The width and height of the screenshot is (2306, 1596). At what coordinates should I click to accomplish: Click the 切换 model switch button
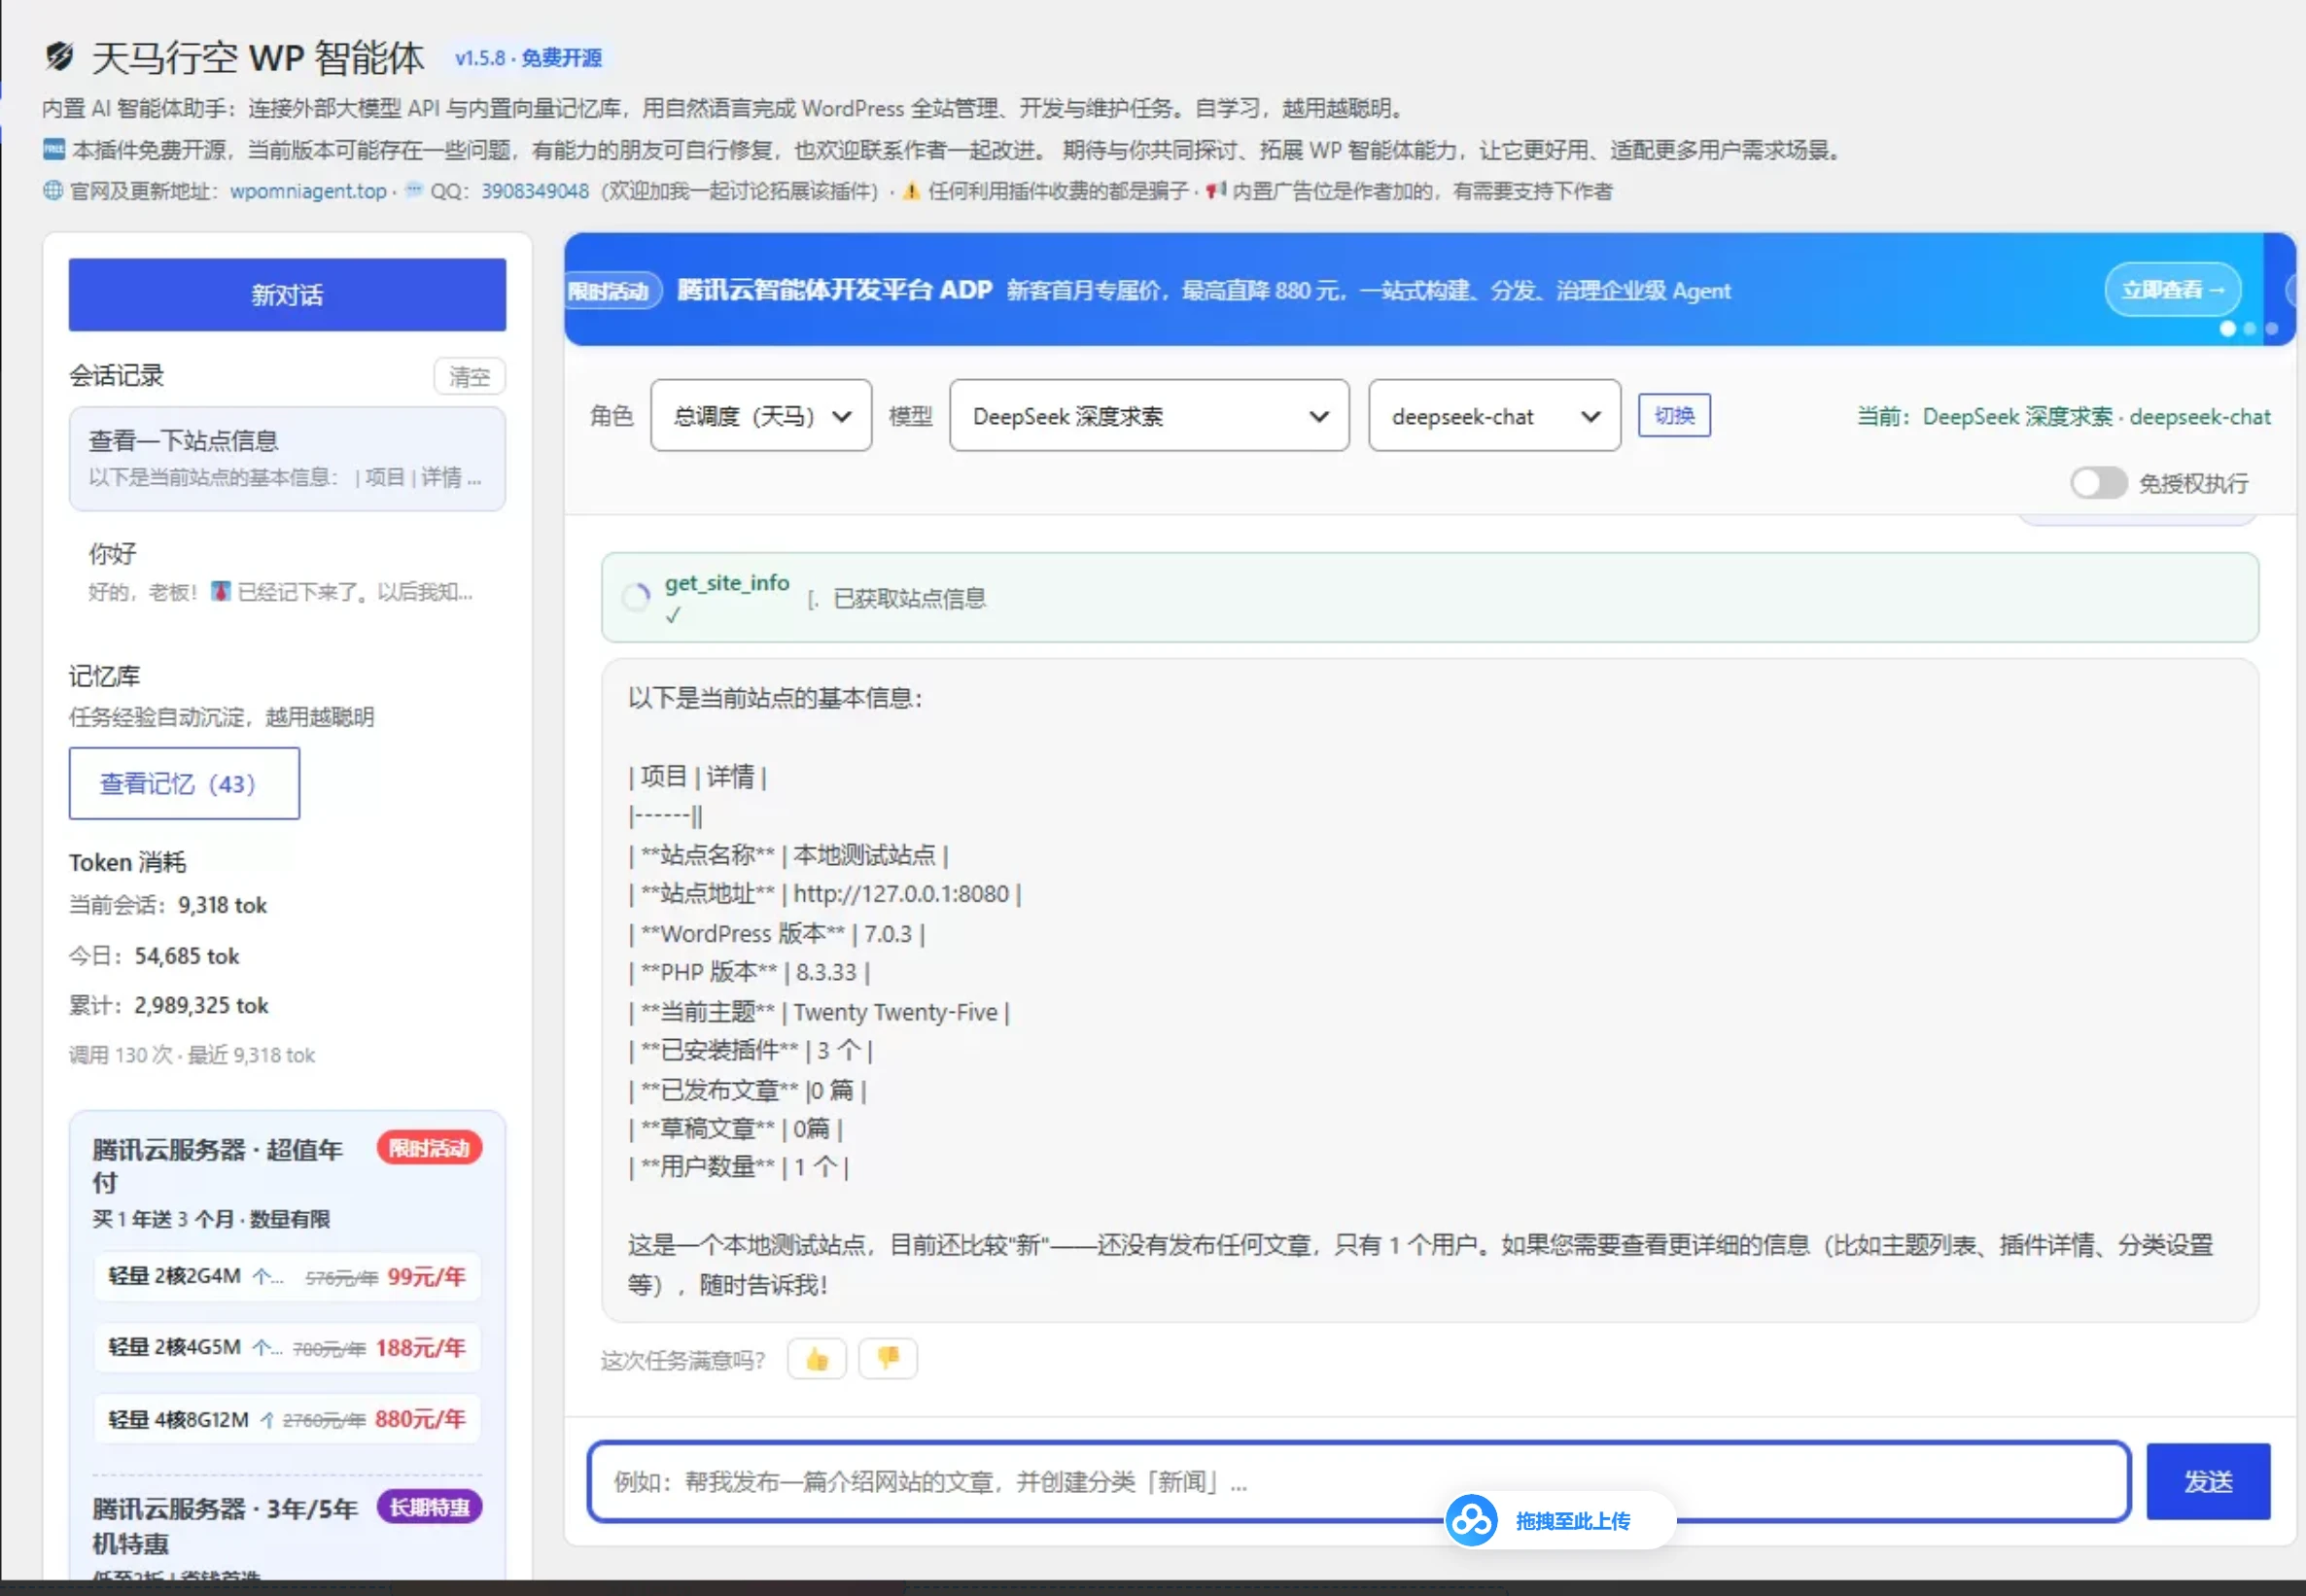[x=1674, y=416]
